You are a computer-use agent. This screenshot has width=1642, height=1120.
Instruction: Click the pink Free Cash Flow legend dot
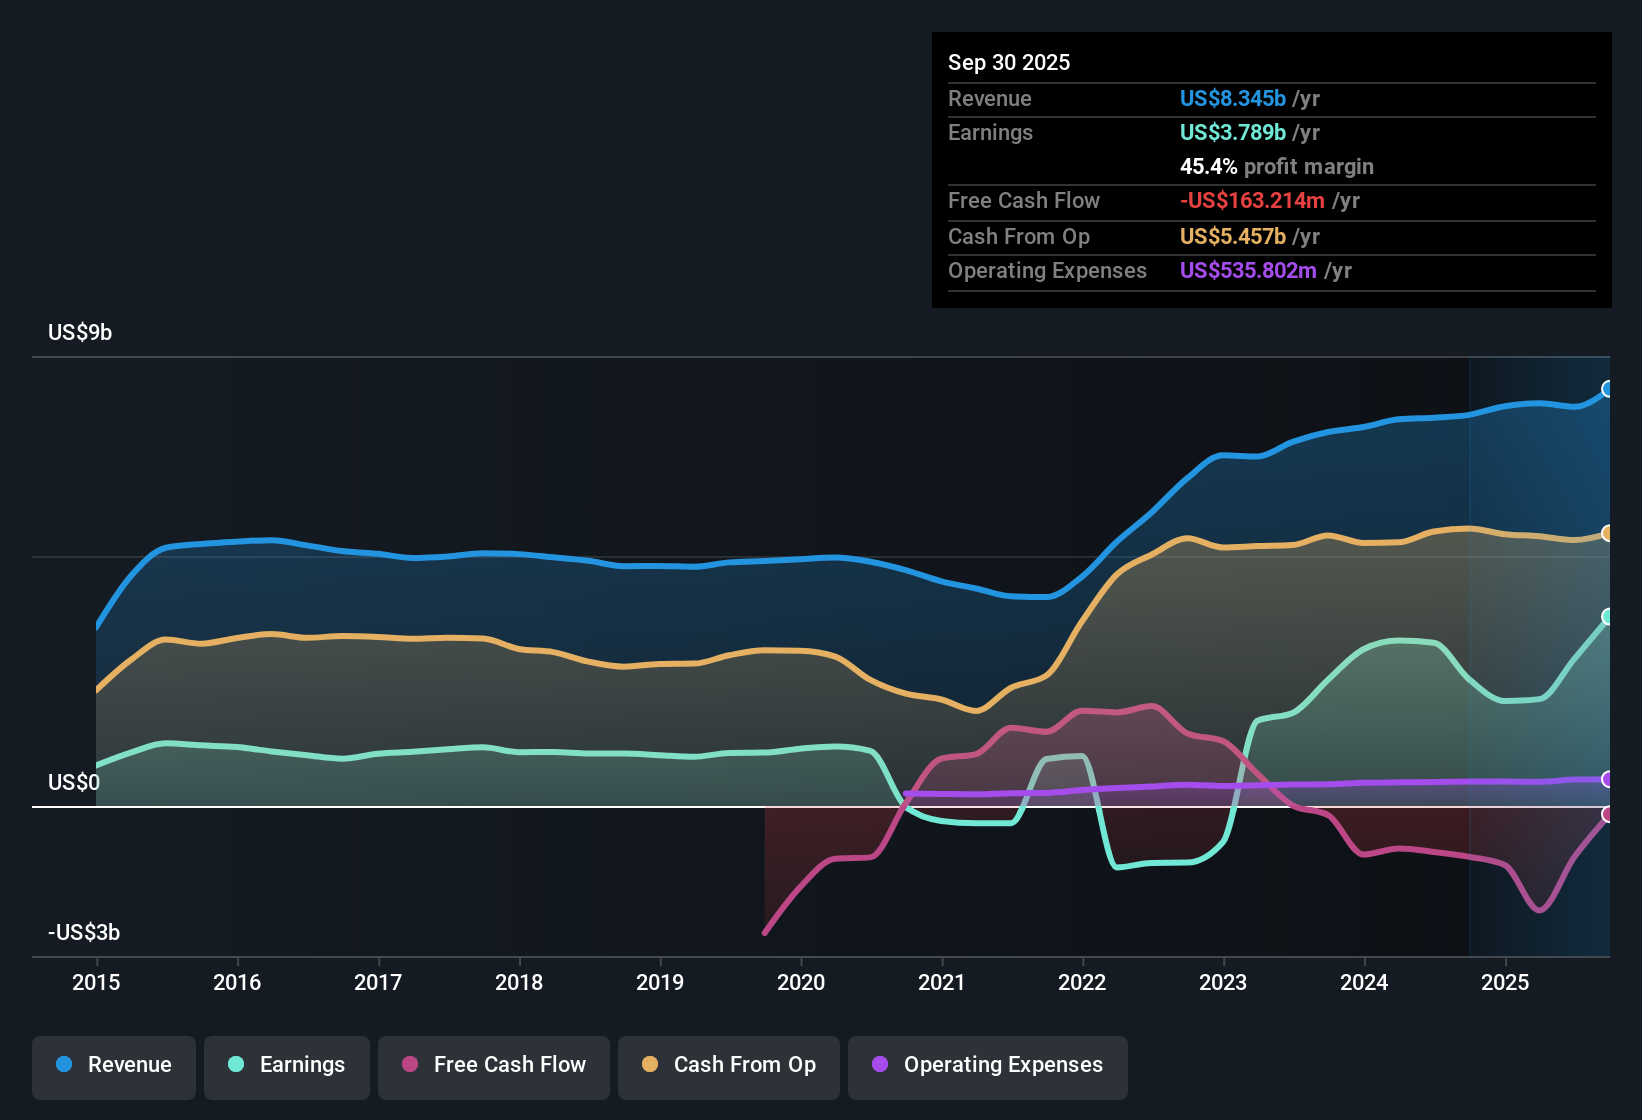click(x=408, y=1065)
